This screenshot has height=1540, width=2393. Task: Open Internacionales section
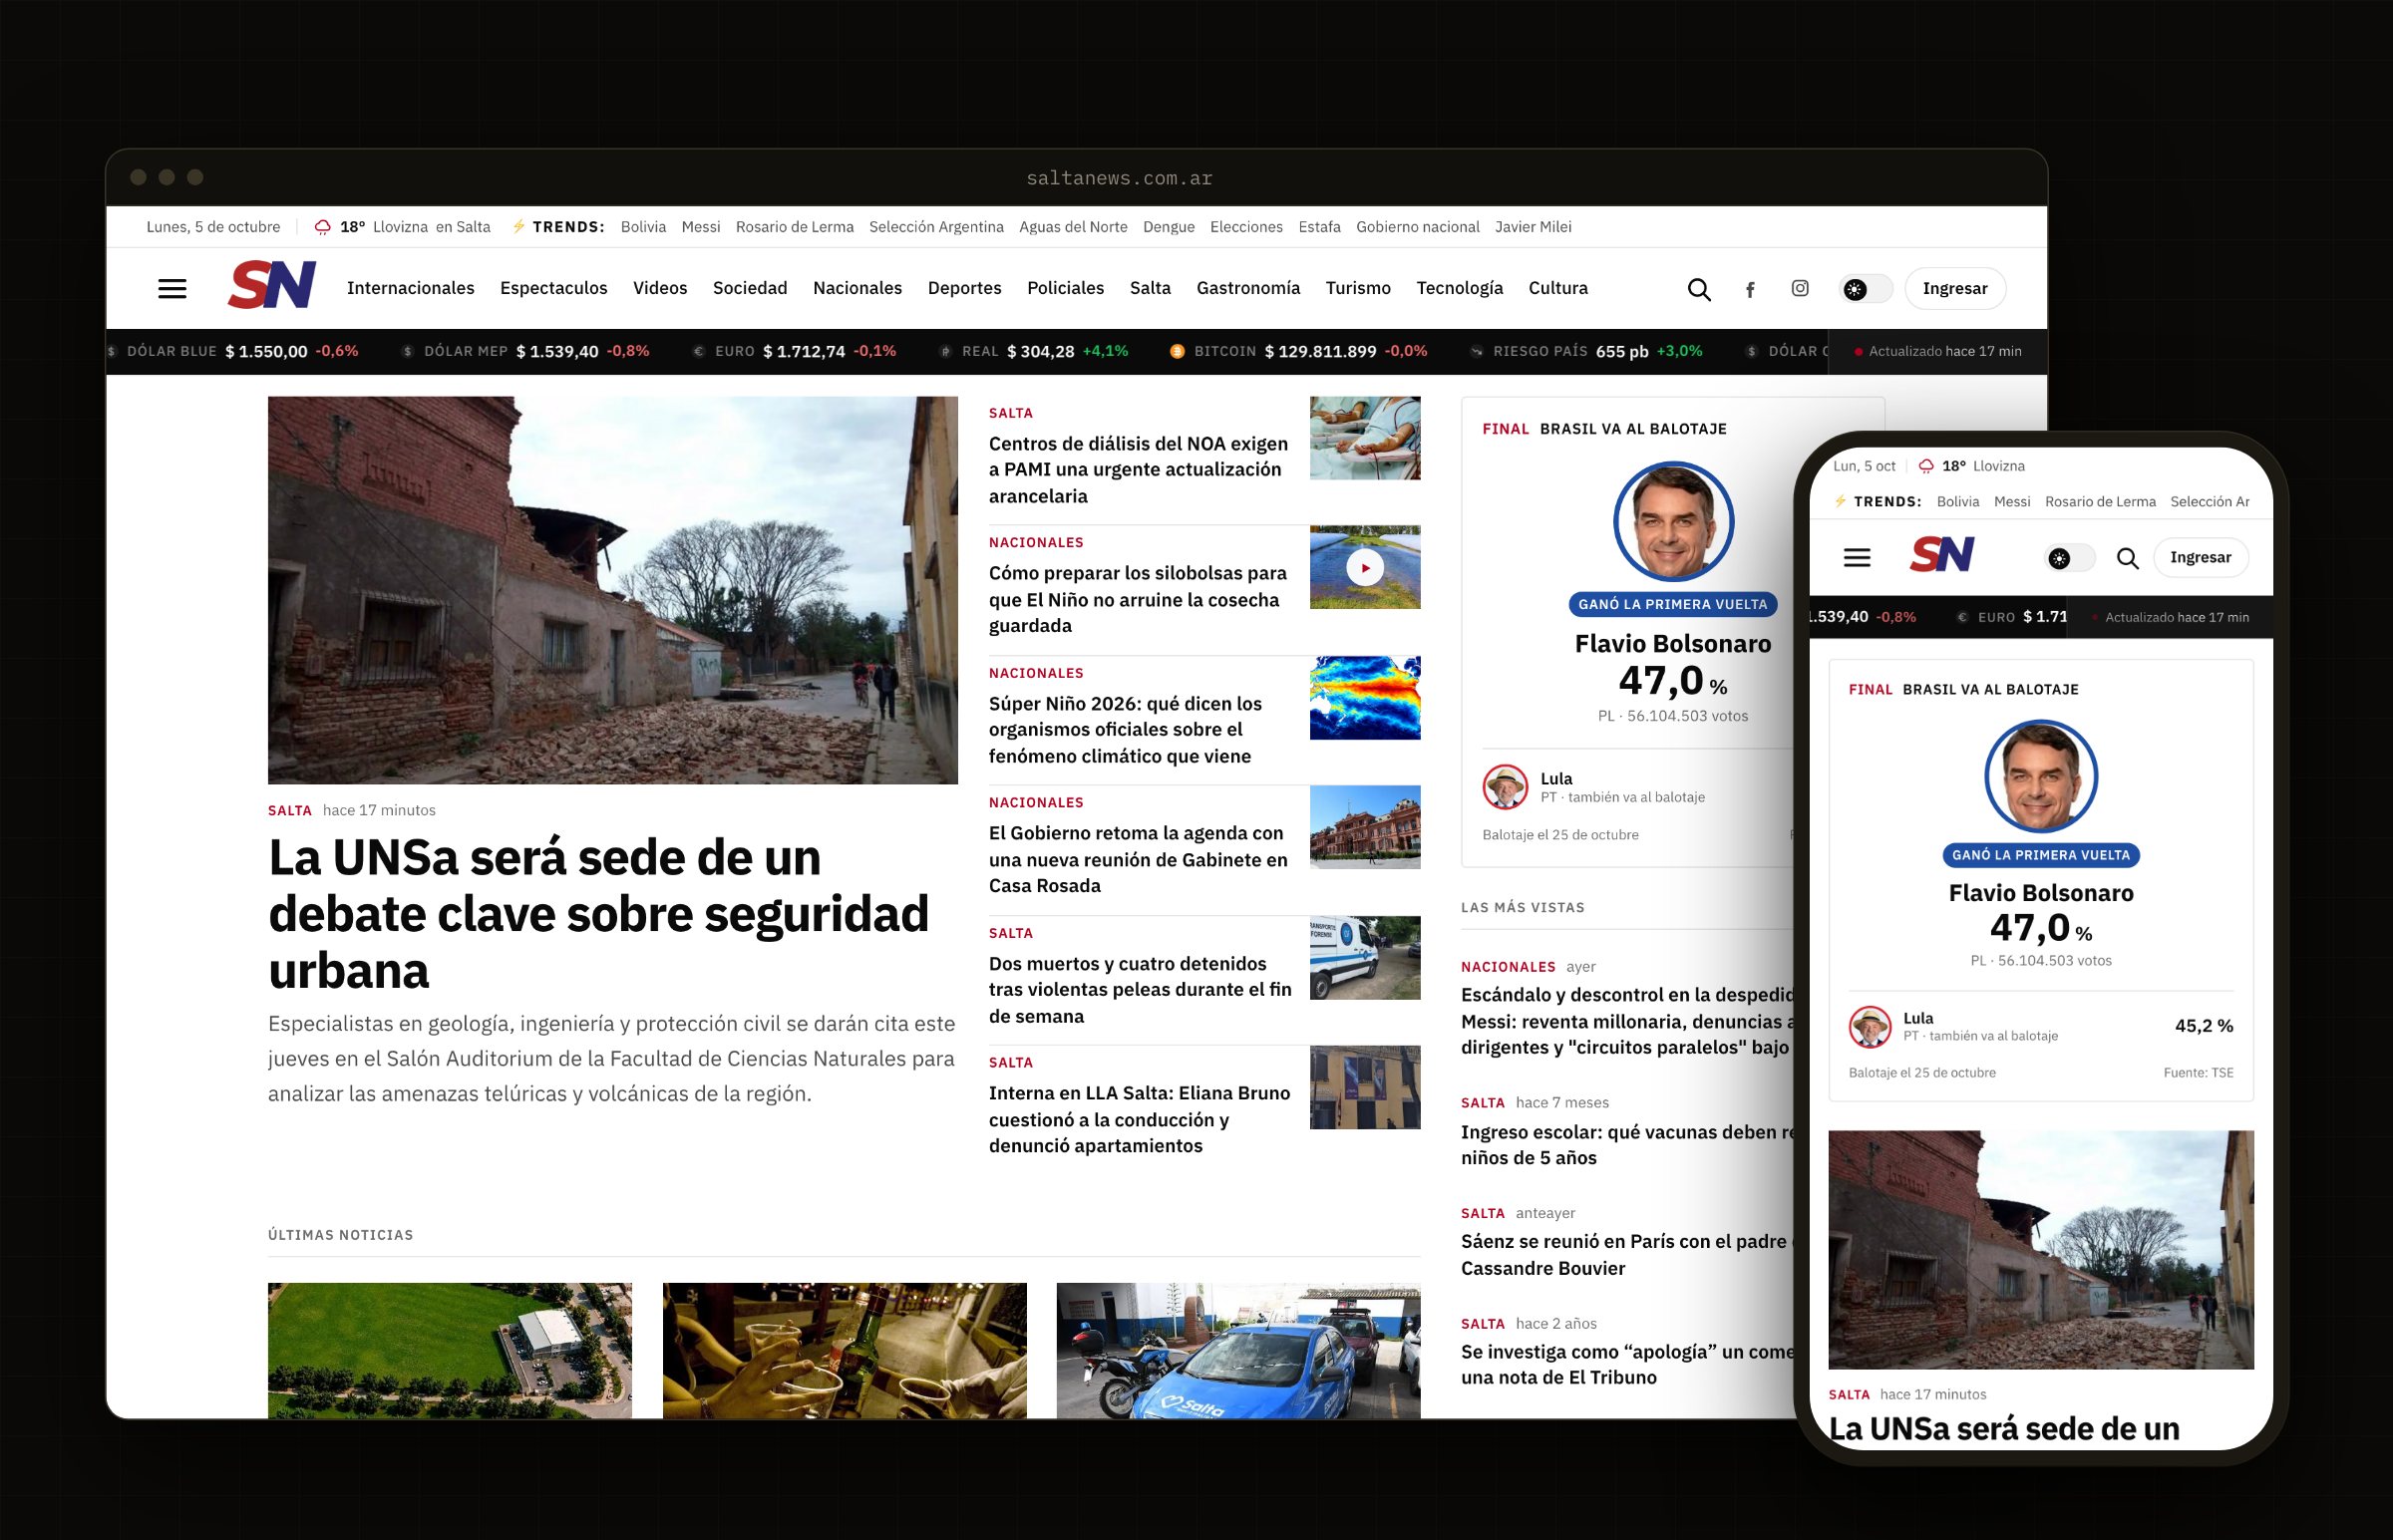click(x=411, y=288)
